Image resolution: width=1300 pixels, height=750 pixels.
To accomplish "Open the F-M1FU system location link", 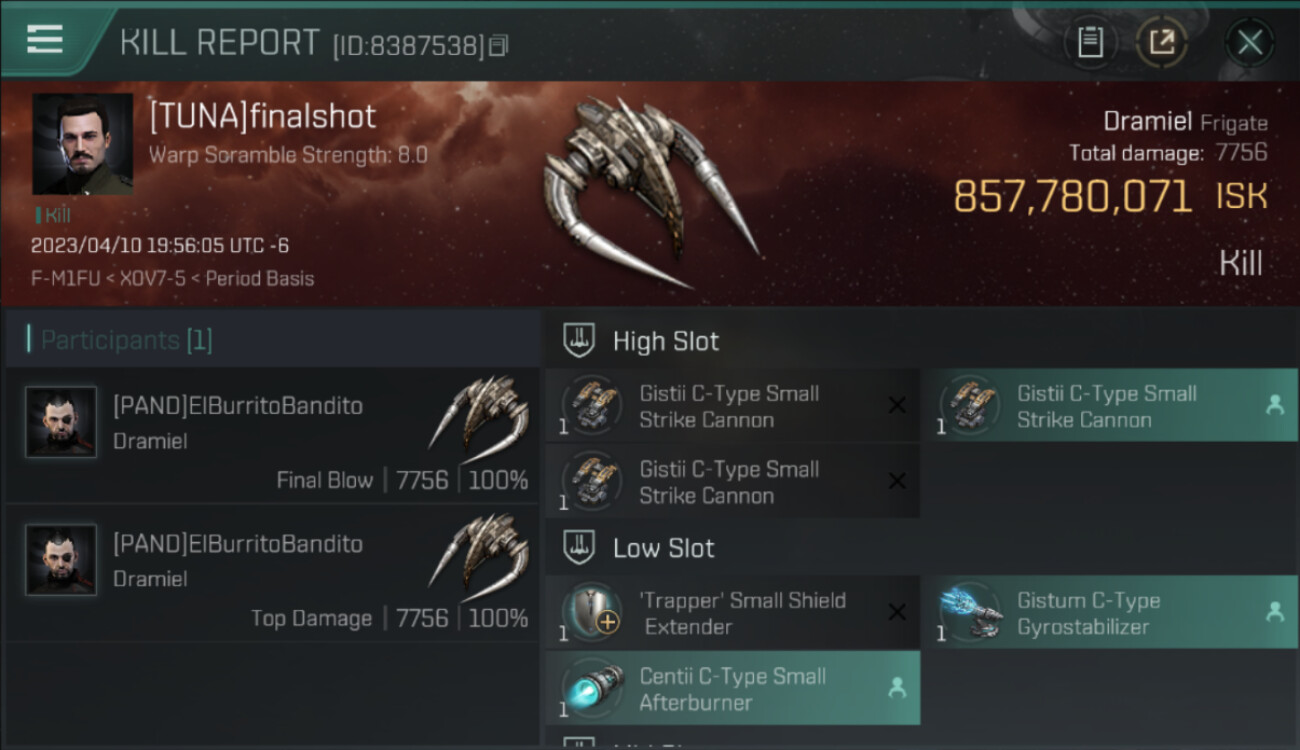I will point(66,278).
